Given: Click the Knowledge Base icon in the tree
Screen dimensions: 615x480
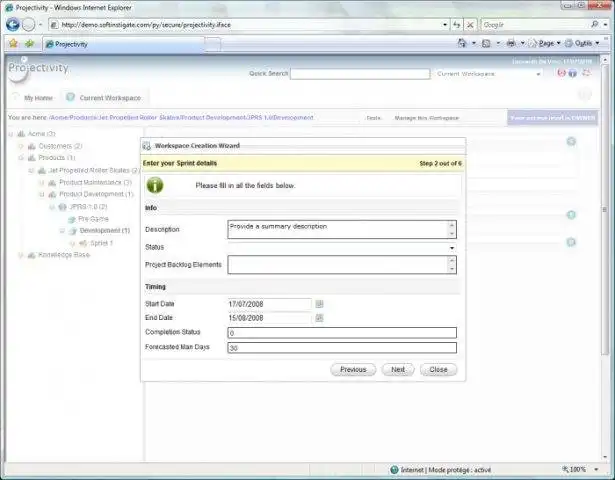Looking at the screenshot, I should (32, 255).
